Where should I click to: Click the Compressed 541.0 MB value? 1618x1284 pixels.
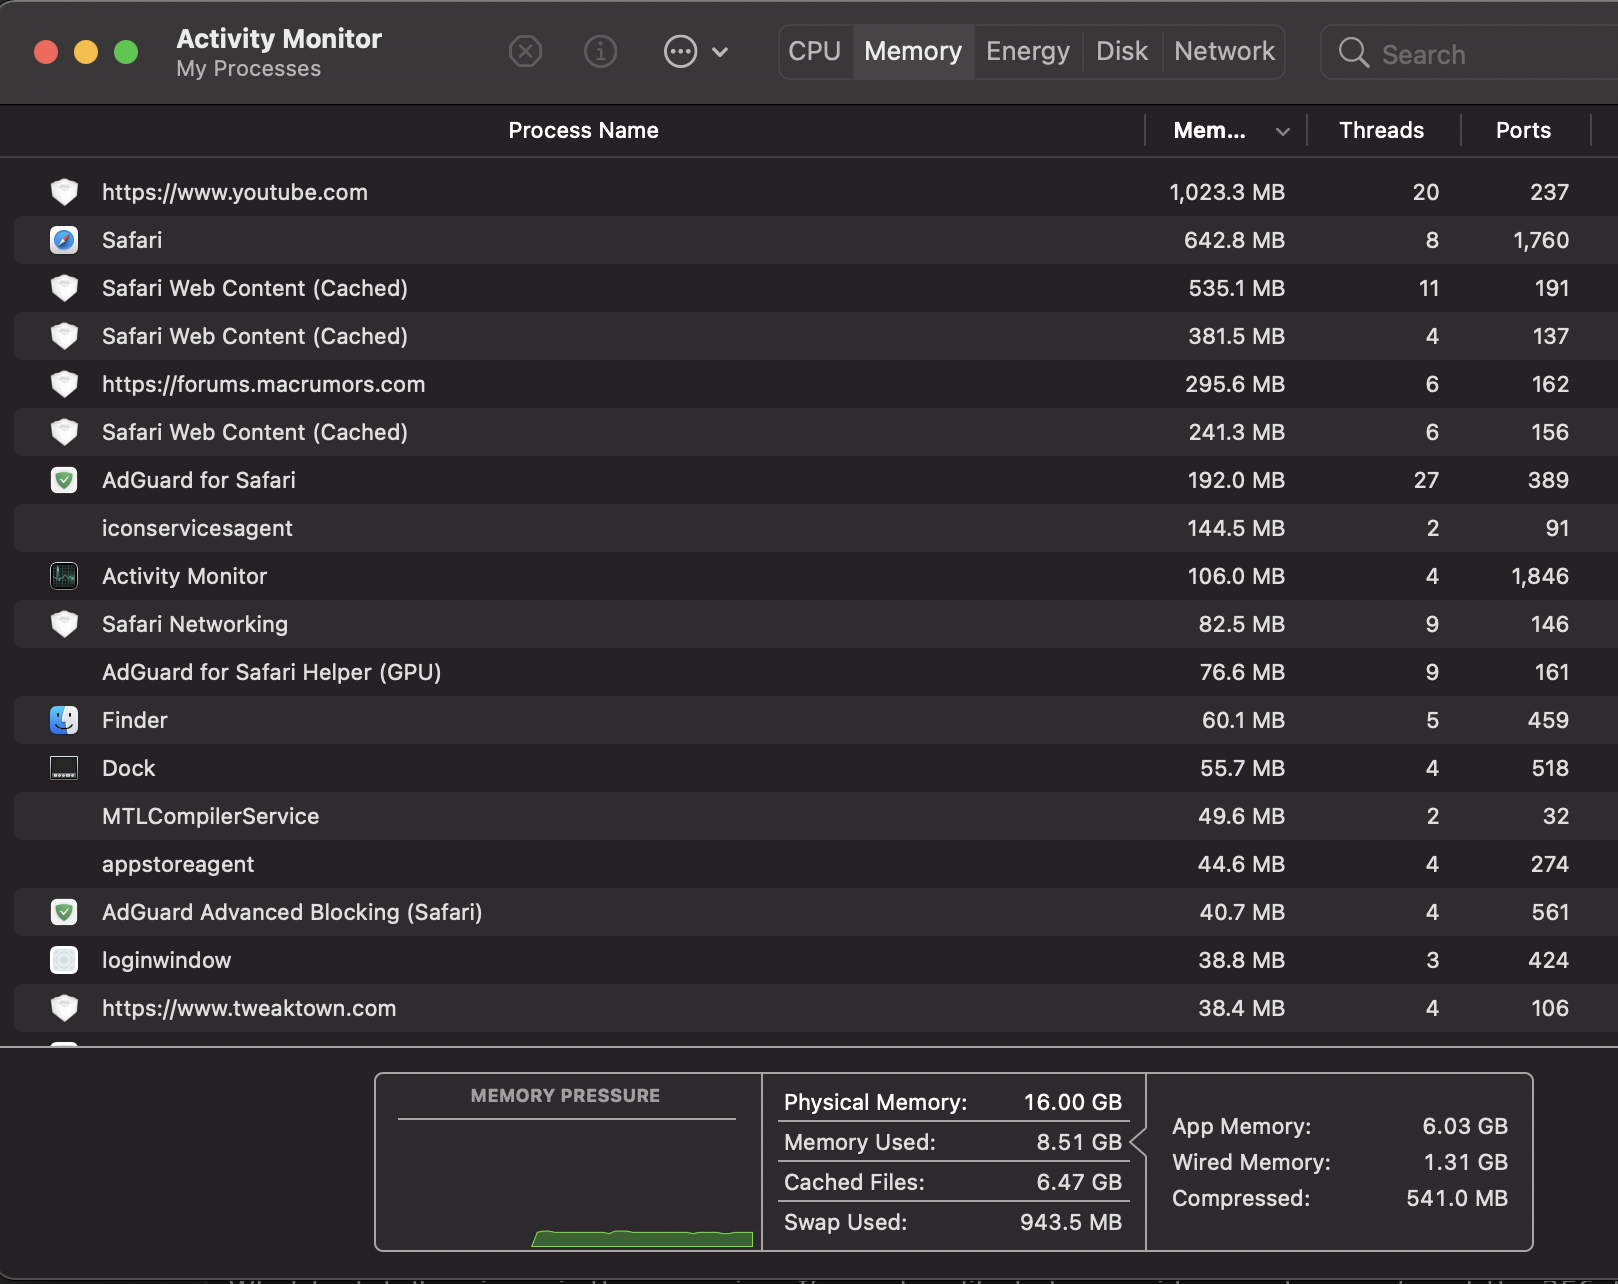tap(1457, 1198)
